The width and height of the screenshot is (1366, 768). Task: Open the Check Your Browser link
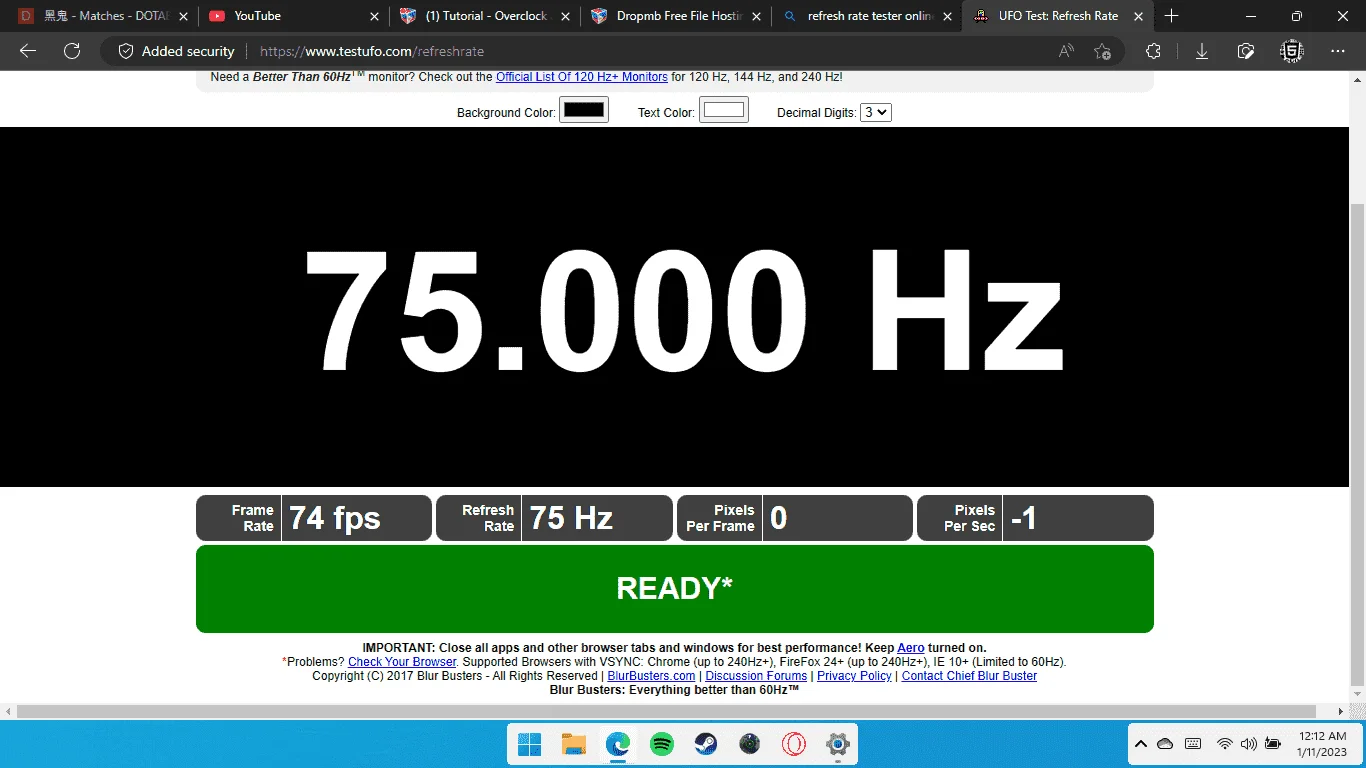[402, 662]
